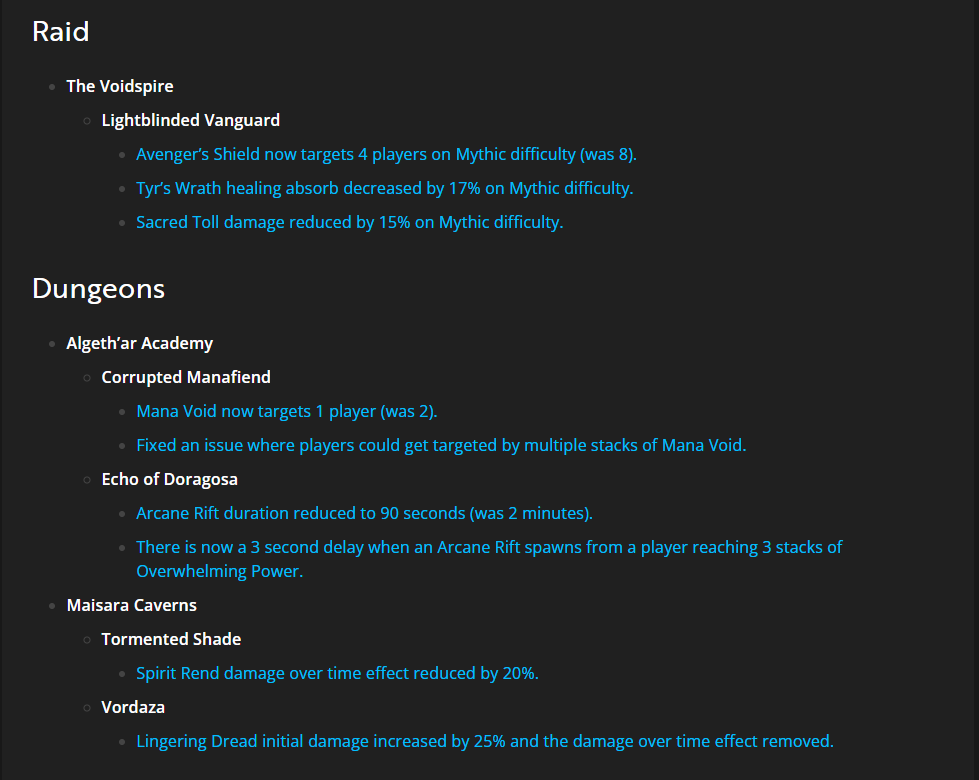Select the Maisara Caverns list item
The image size is (979, 780).
(x=131, y=605)
